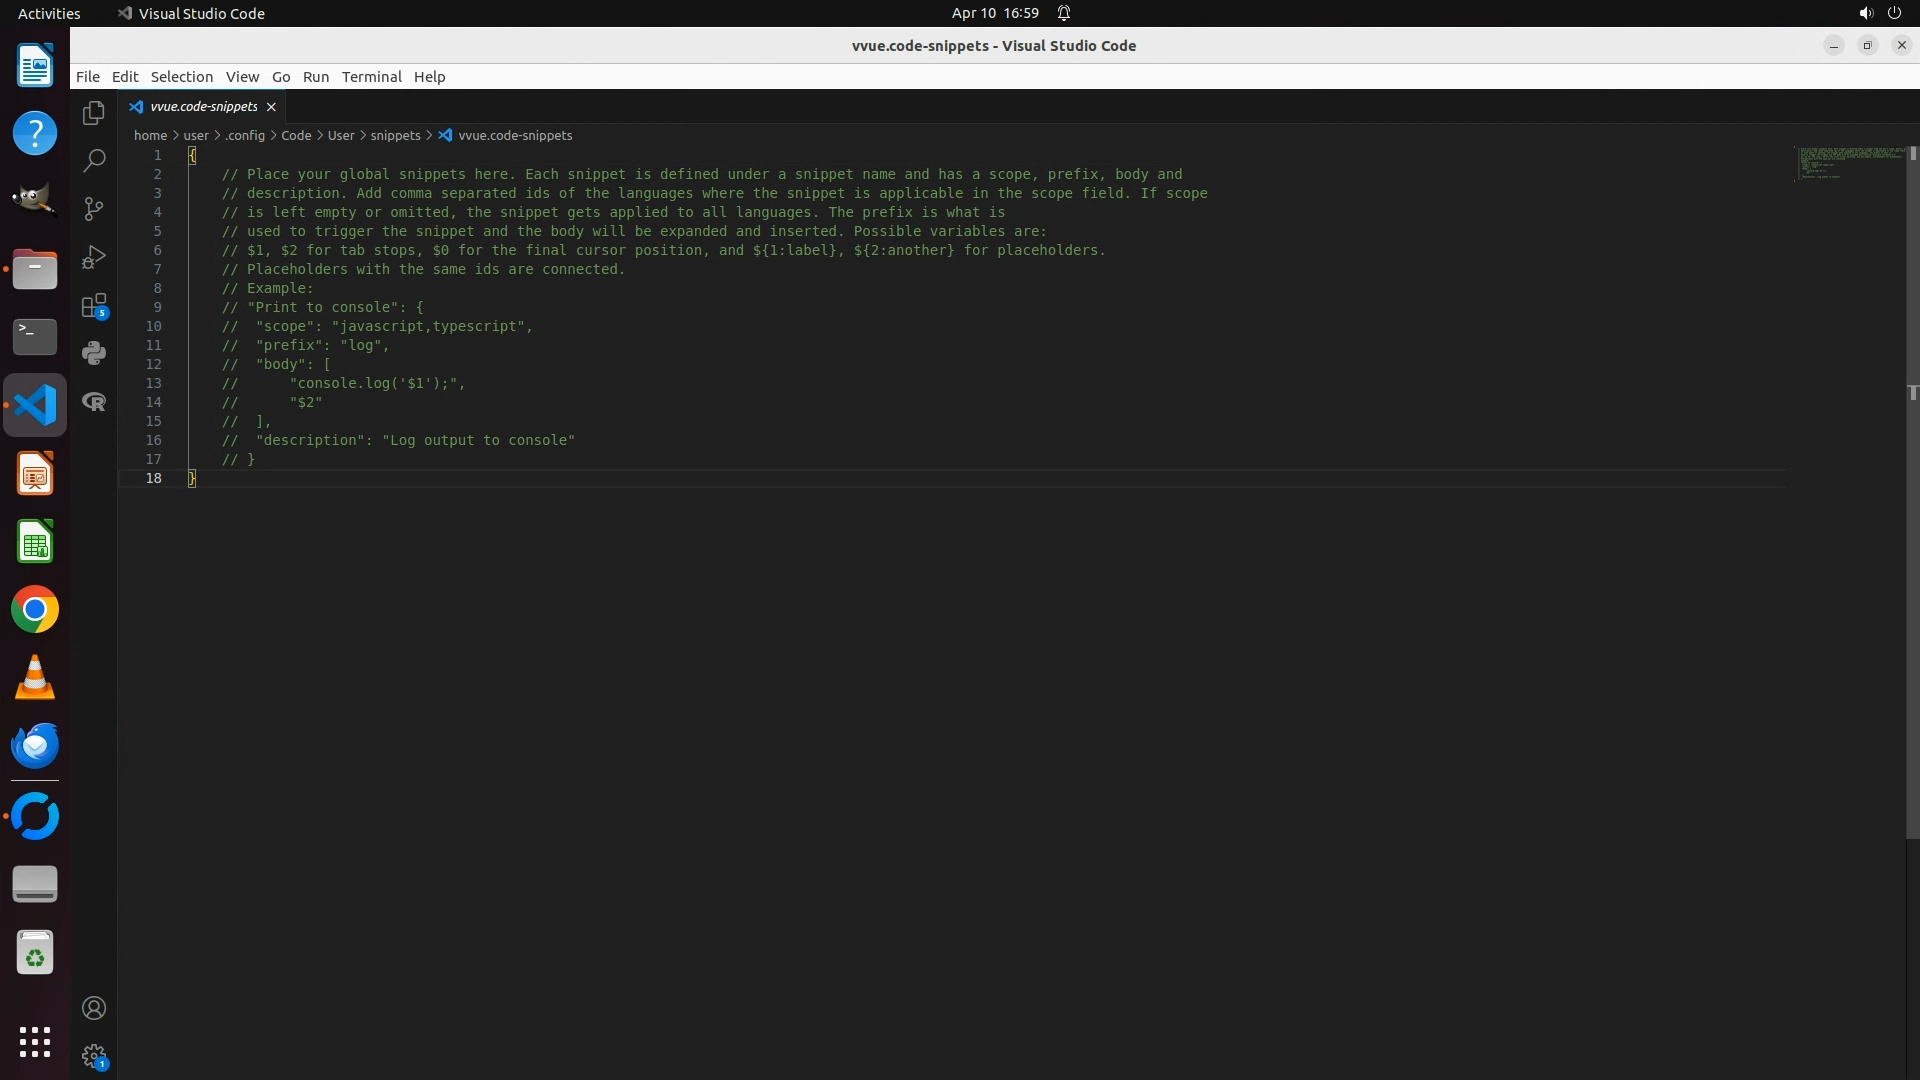Expand the .config breadcrumb segment
This screenshot has height=1080, width=1920.
(x=245, y=135)
